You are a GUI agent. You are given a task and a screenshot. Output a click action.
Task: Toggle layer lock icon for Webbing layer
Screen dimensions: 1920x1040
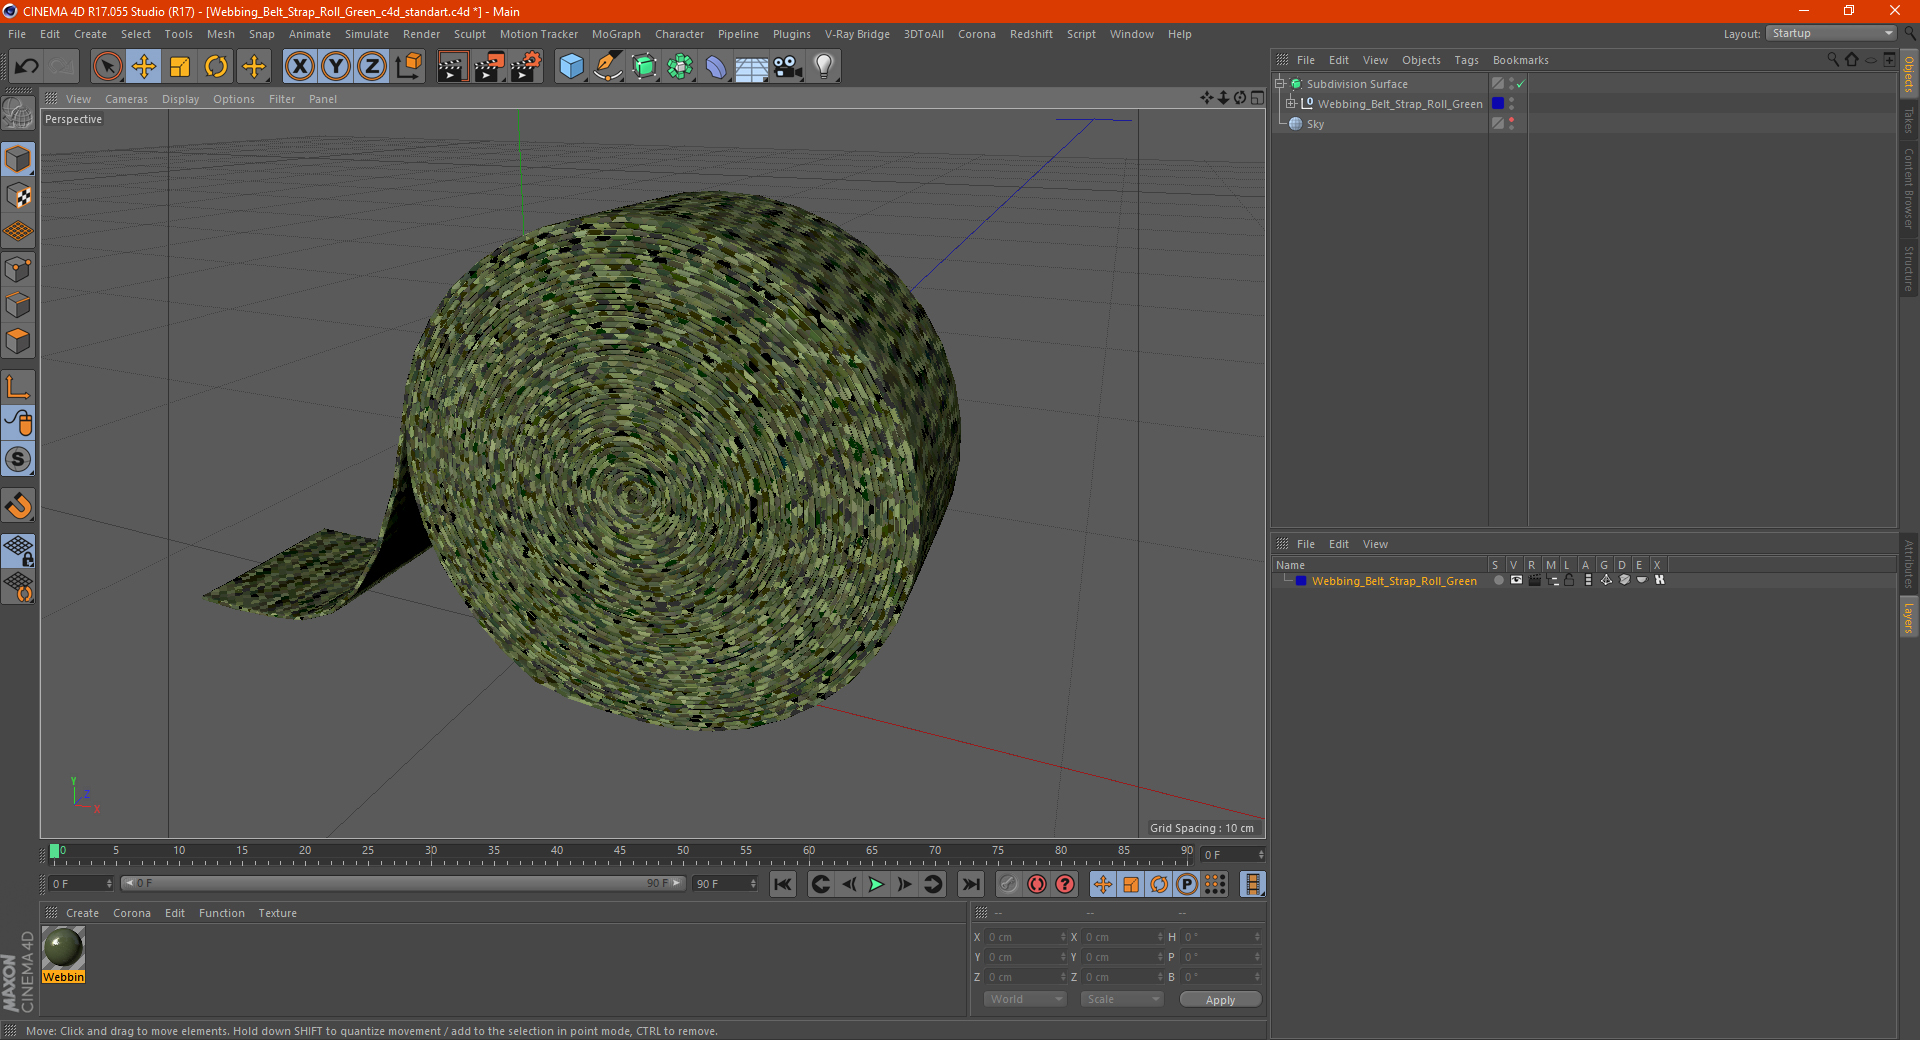[x=1569, y=580]
